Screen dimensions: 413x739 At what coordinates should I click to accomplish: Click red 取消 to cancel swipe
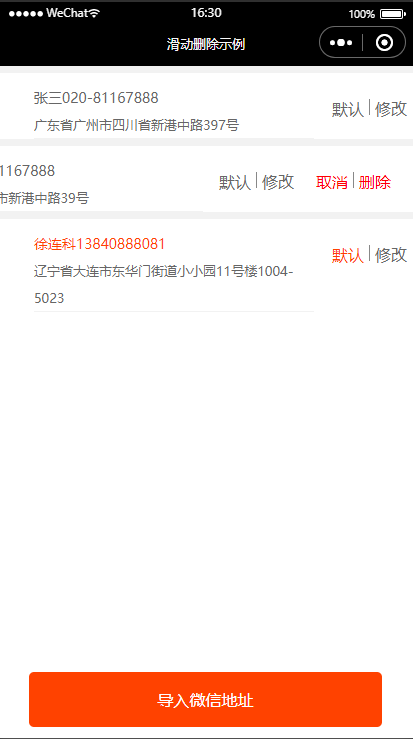332,182
